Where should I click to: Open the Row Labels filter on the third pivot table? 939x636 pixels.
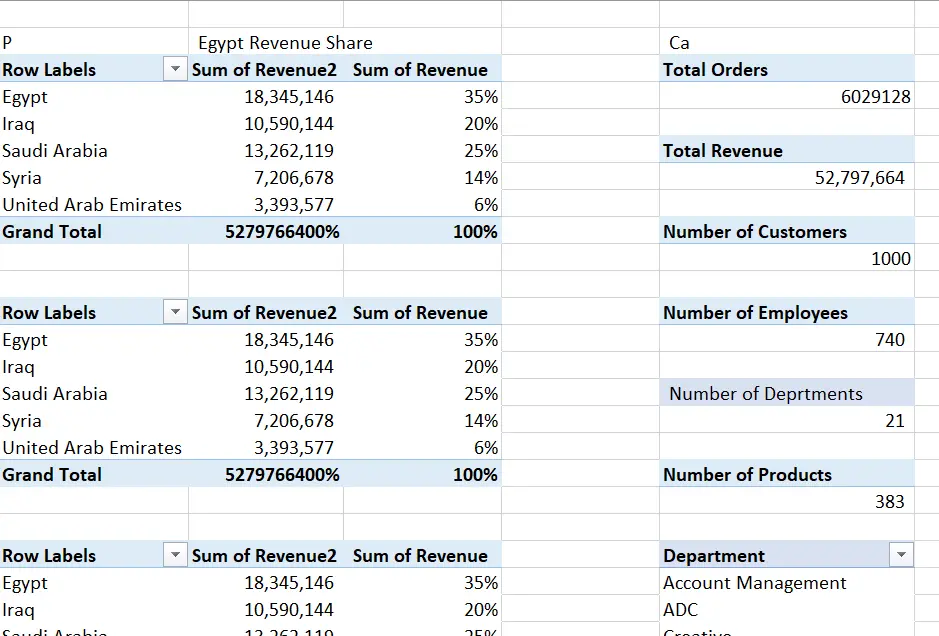tap(175, 555)
